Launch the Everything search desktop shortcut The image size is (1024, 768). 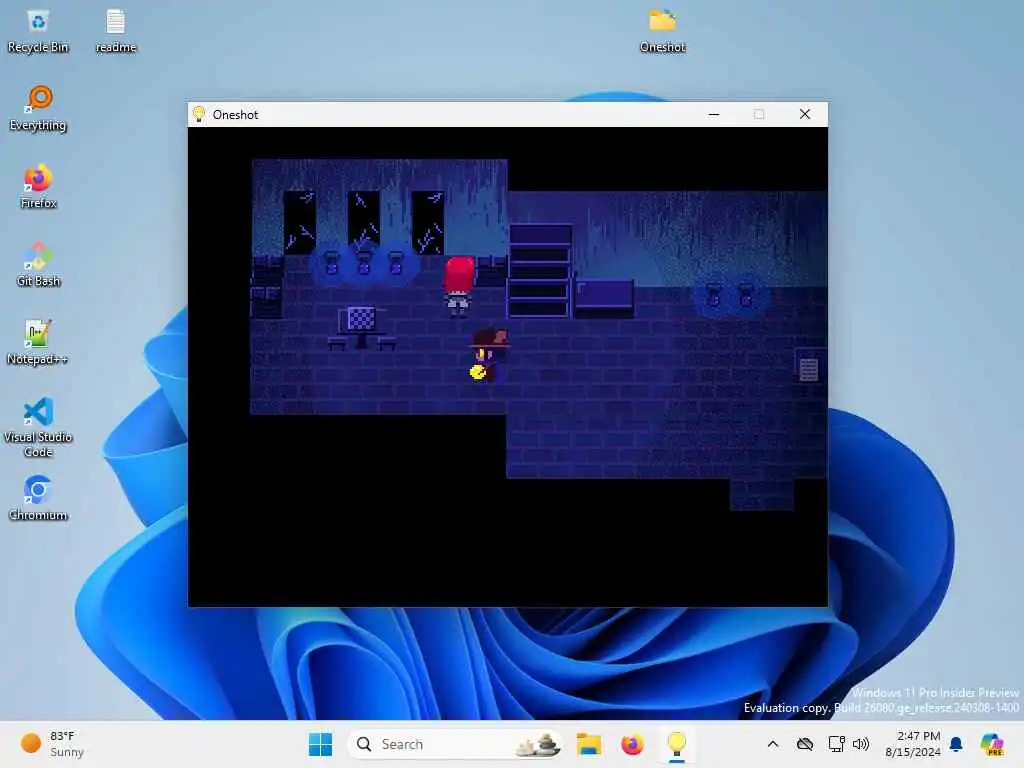(x=39, y=108)
